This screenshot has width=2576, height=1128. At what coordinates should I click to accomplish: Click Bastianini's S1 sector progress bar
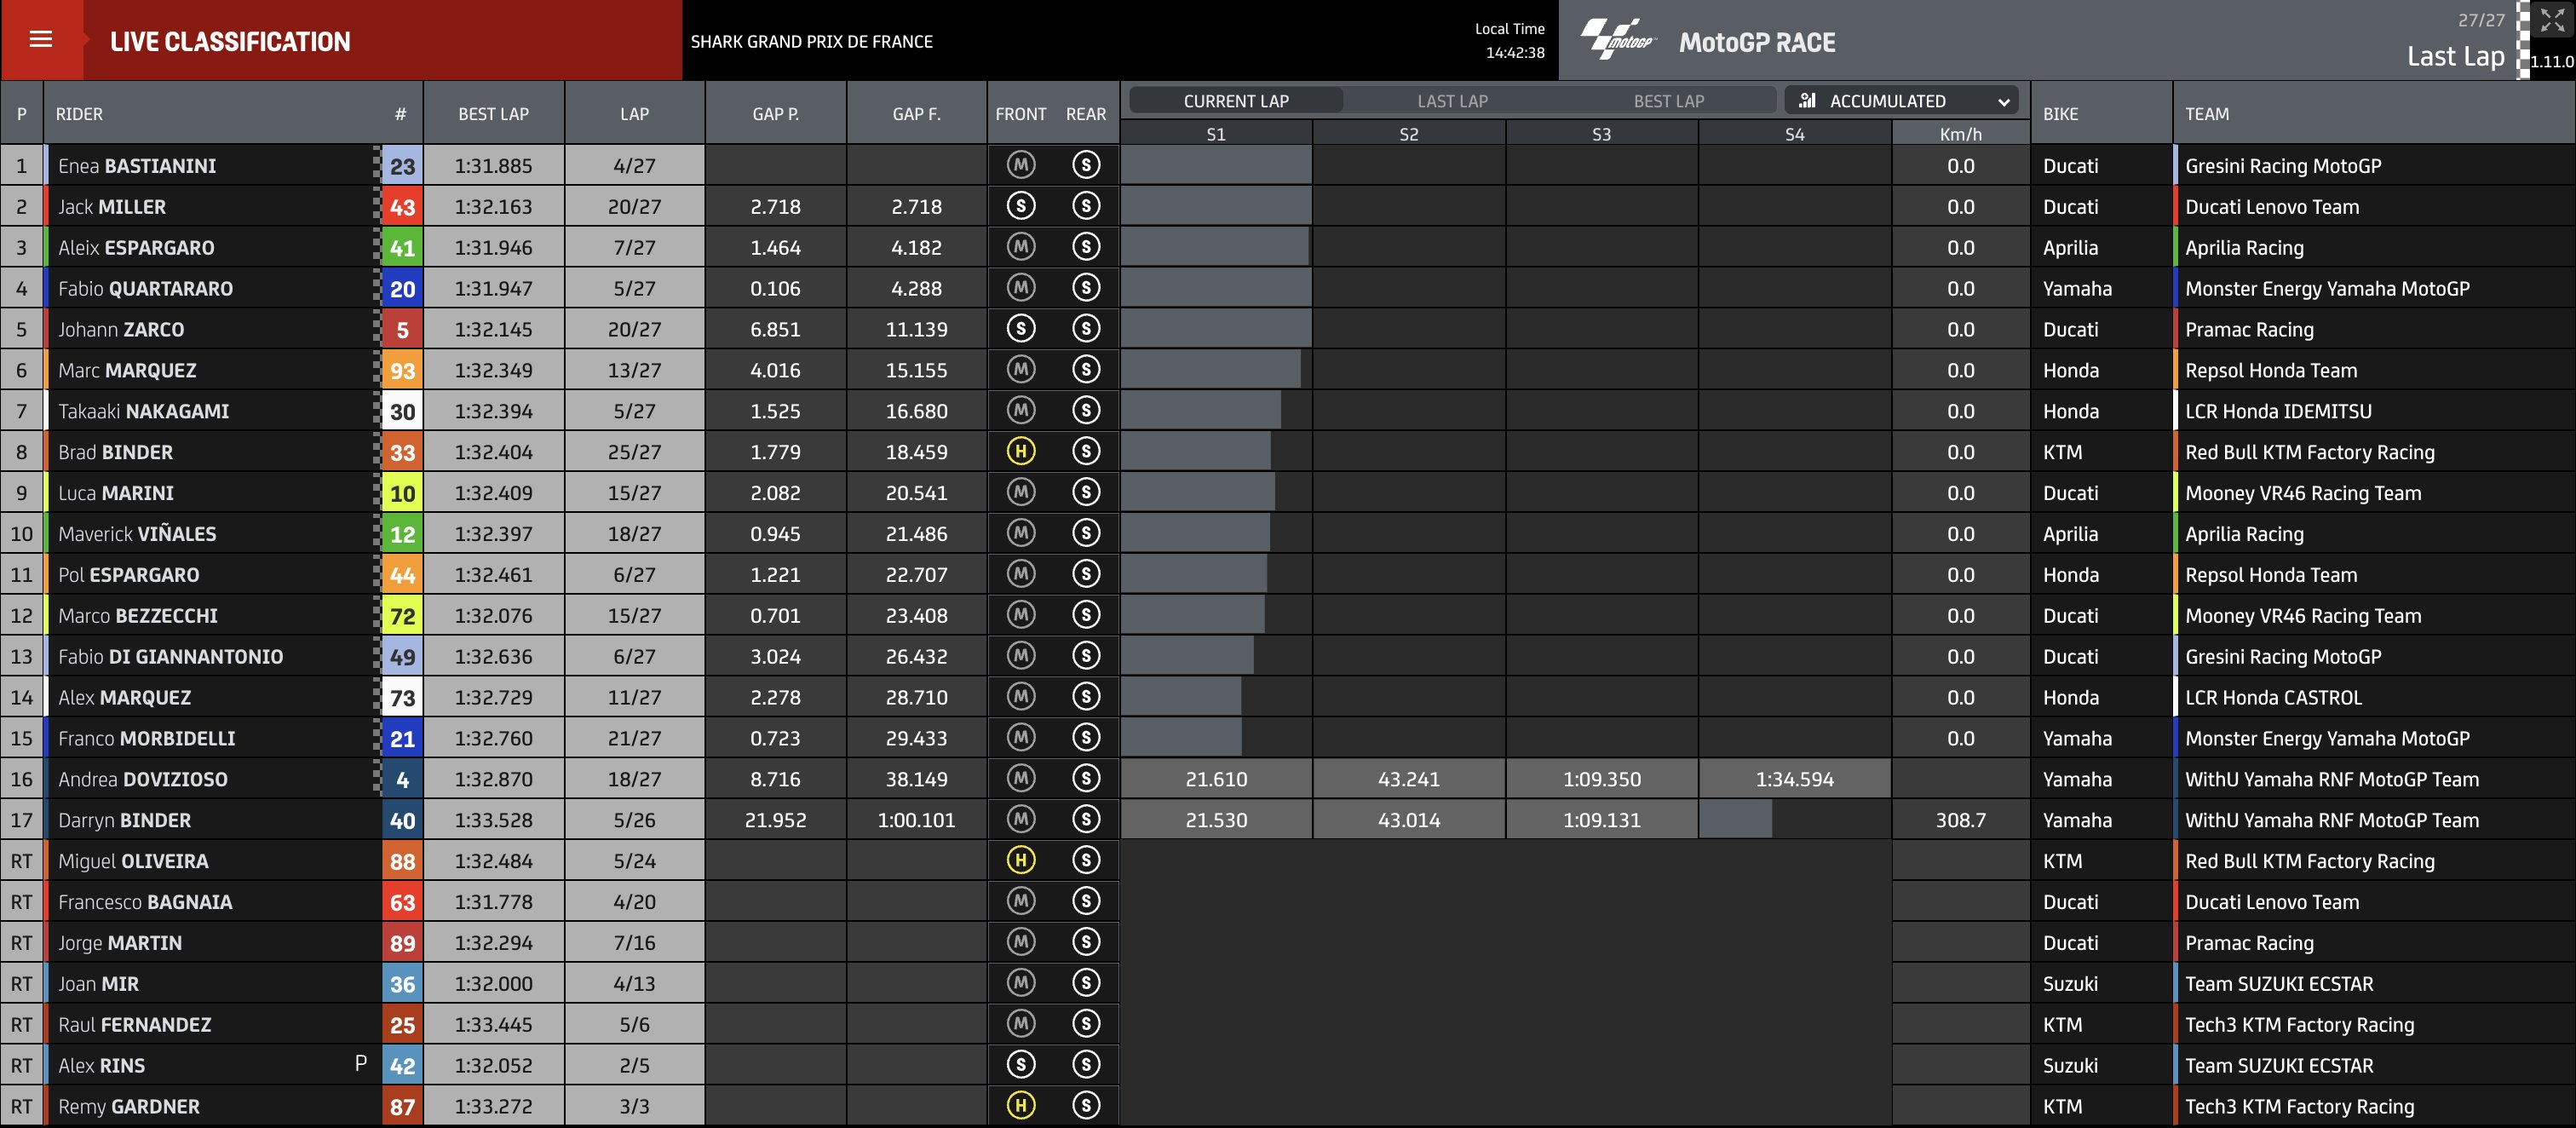(x=1215, y=165)
